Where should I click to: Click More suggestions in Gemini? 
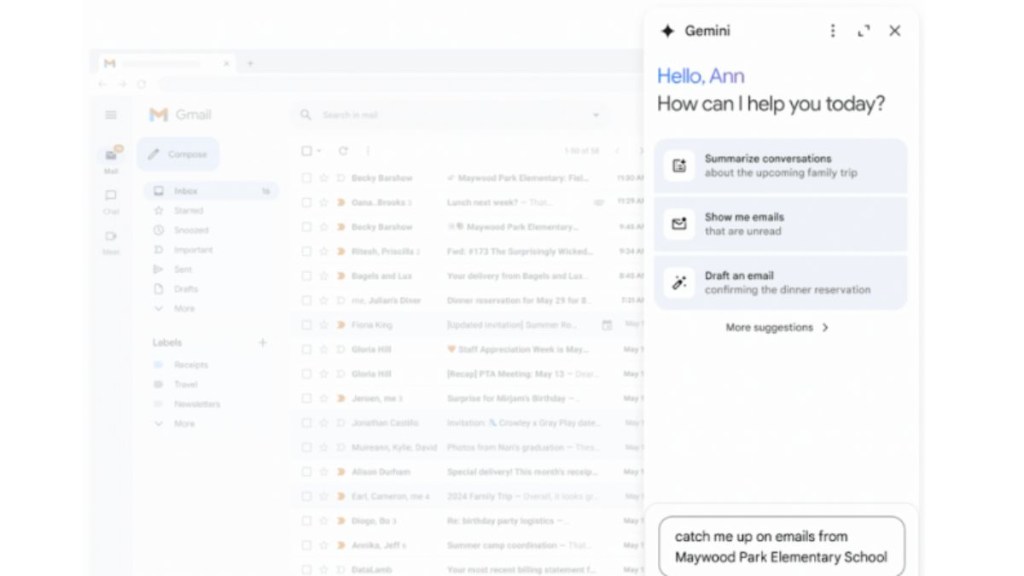click(777, 327)
